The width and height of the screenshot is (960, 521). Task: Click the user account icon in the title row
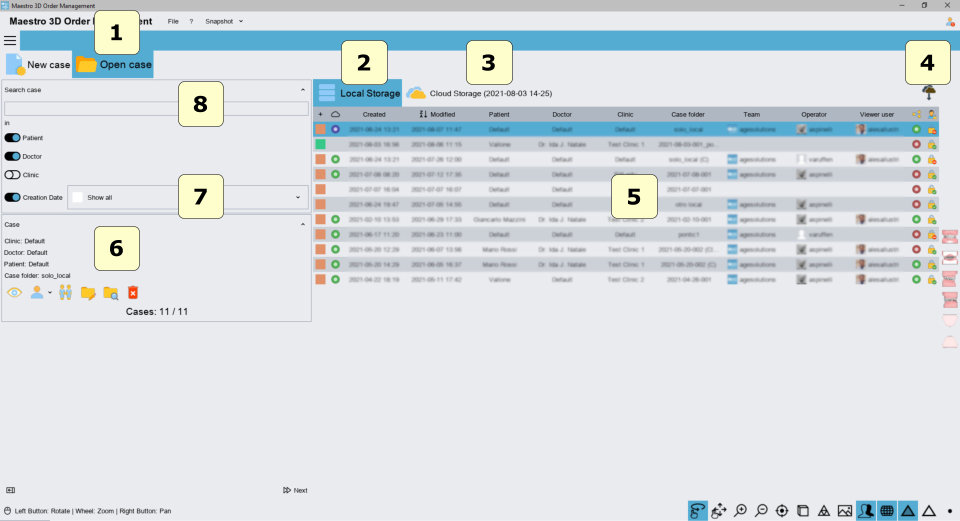pos(950,21)
